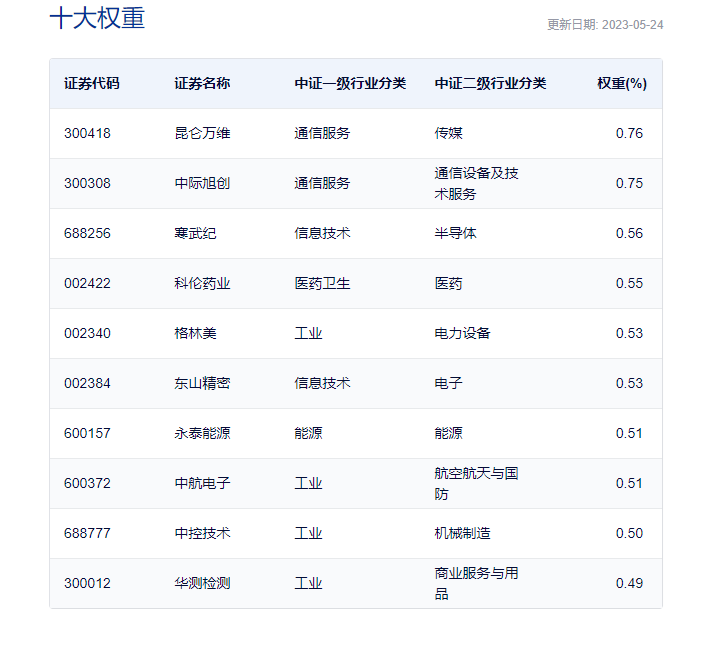Click the 权重(%) column header
This screenshot has height=650, width=721.
click(622, 83)
